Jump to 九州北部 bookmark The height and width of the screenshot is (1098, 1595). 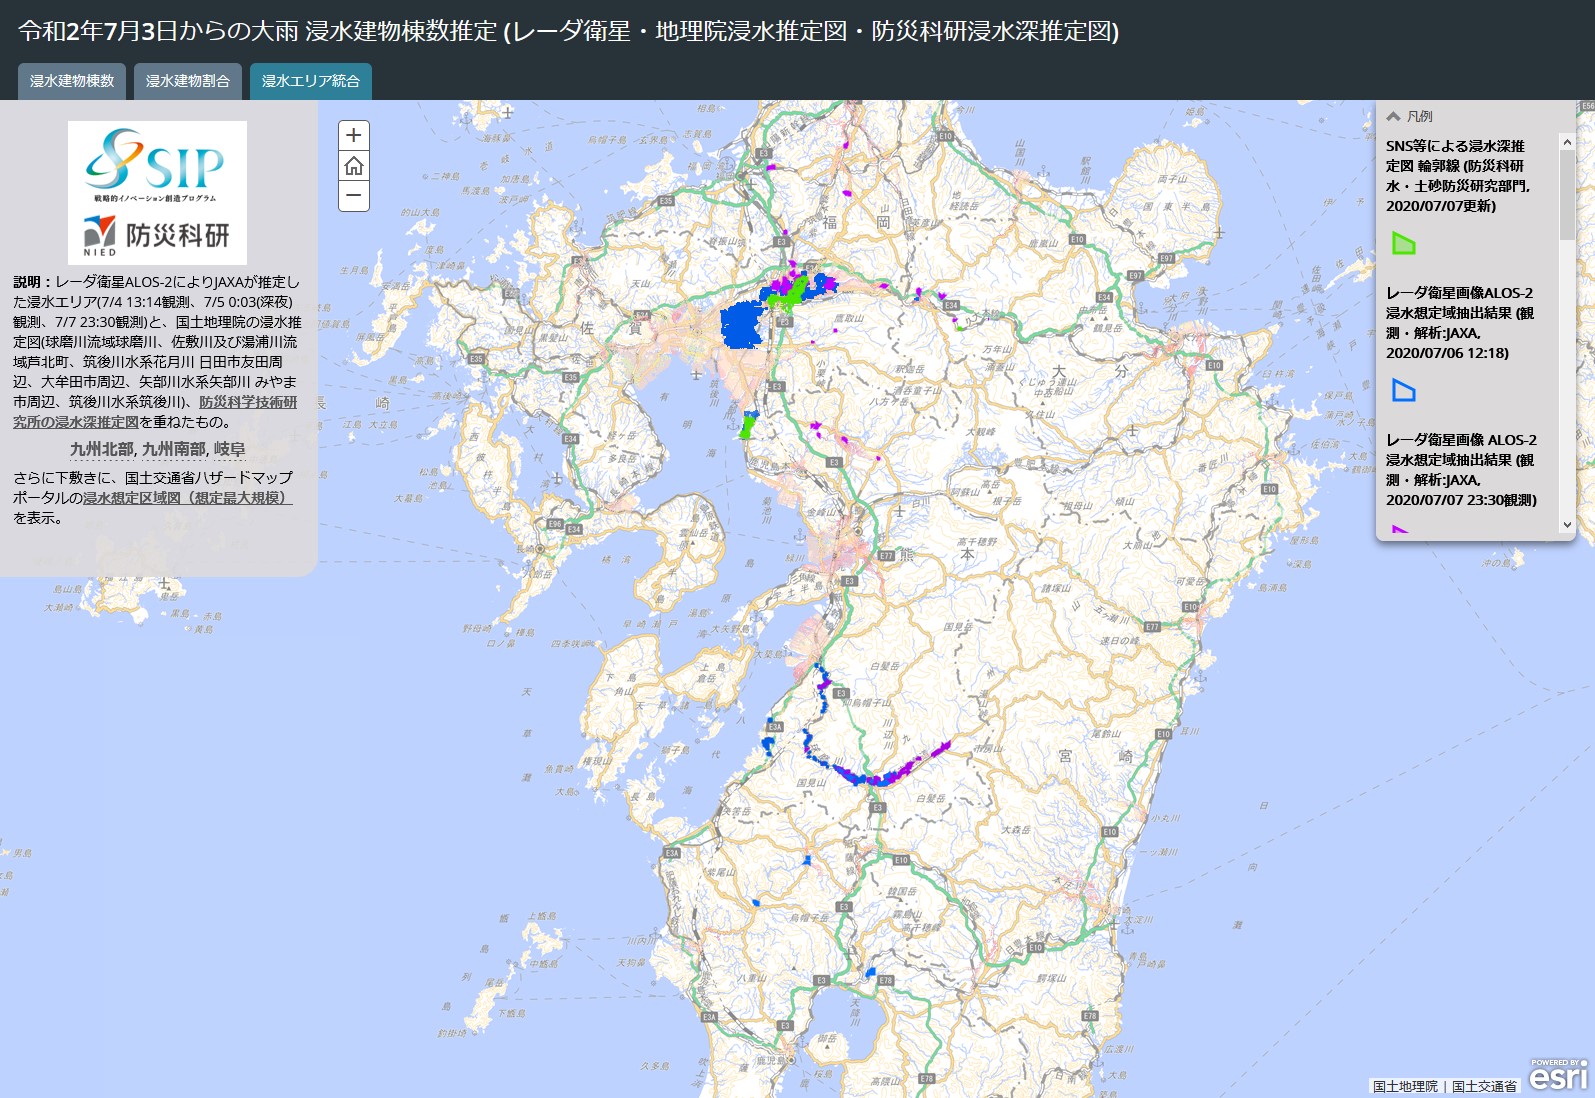pos(101,449)
